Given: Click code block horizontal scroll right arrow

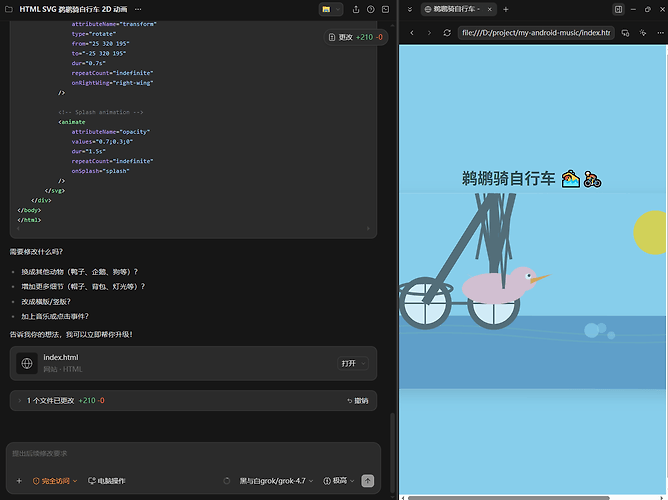Looking at the screenshot, I should click(x=369, y=229).
